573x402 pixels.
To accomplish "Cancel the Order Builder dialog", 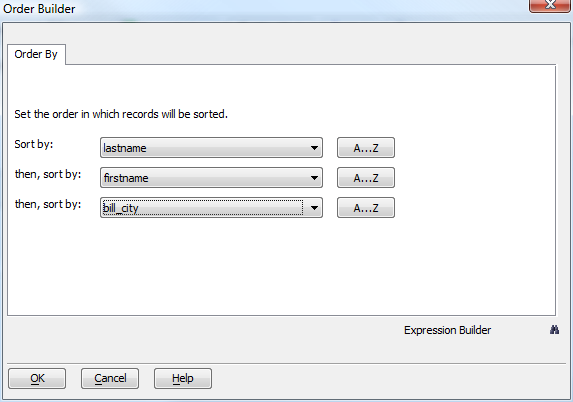I will pos(110,378).
